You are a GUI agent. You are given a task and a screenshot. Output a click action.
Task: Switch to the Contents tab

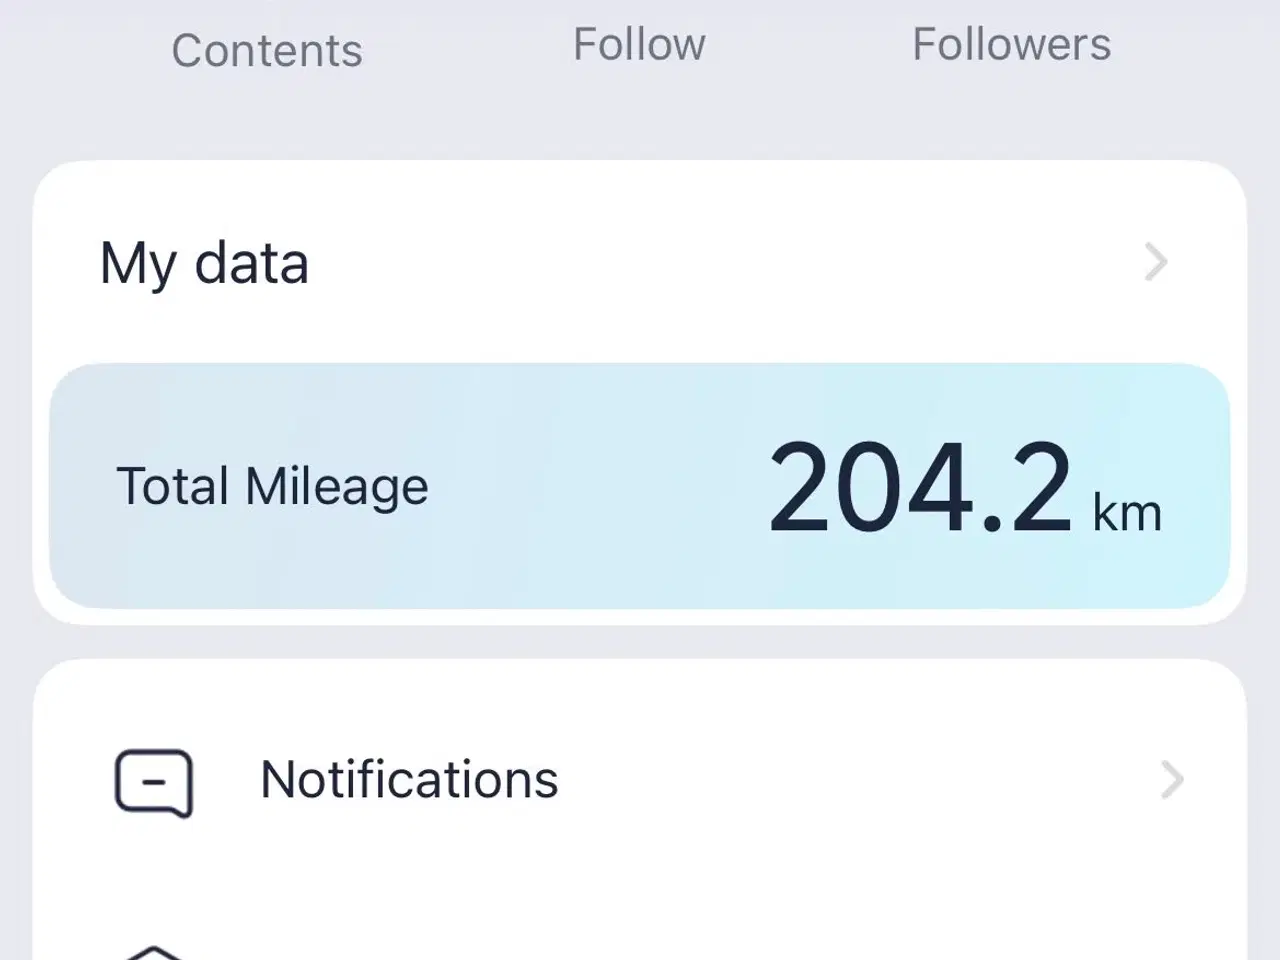click(267, 50)
